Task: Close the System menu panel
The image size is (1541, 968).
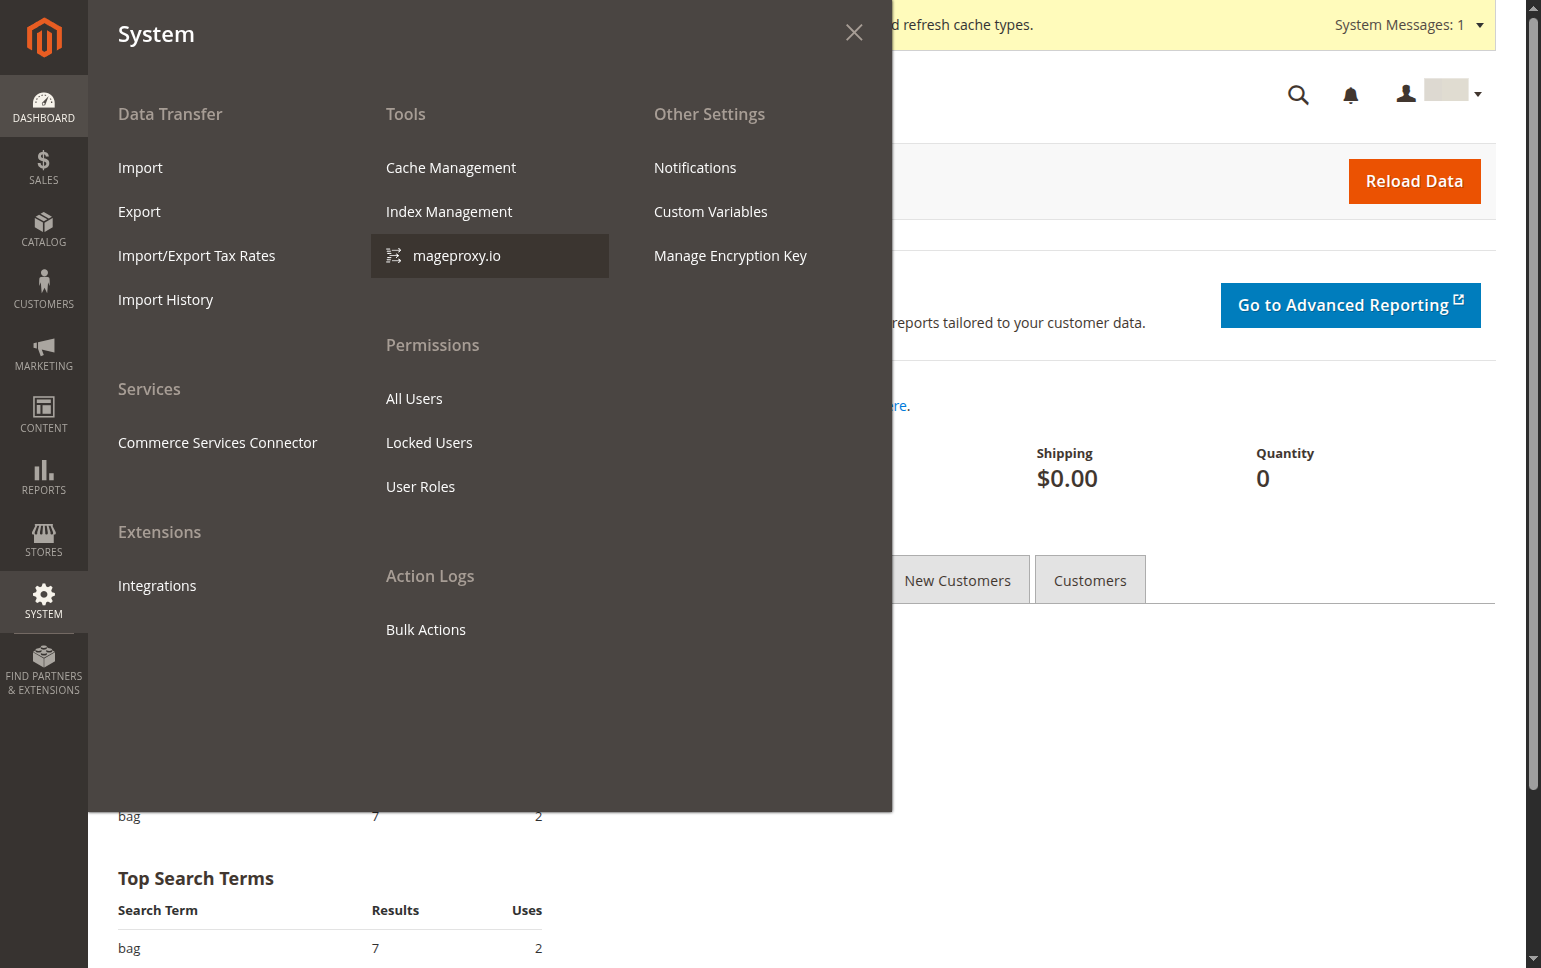Action: coord(854,33)
